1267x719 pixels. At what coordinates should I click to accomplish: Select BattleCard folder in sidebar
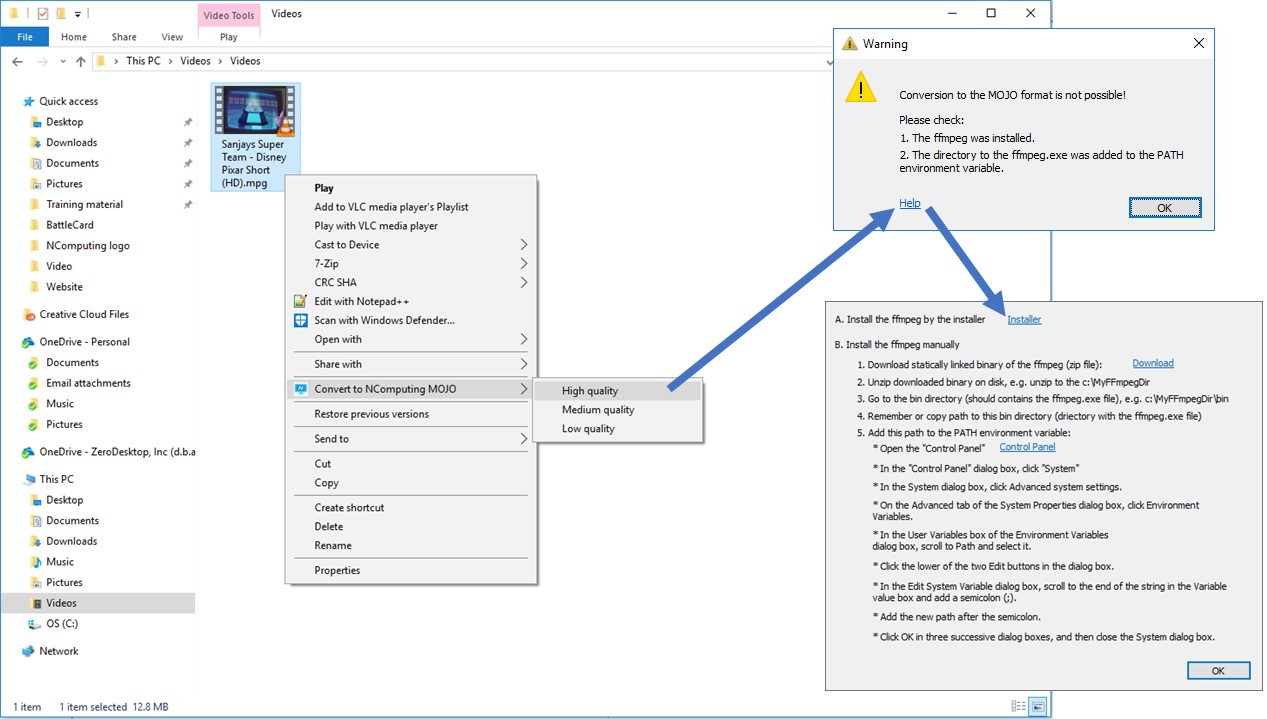[x=69, y=225]
